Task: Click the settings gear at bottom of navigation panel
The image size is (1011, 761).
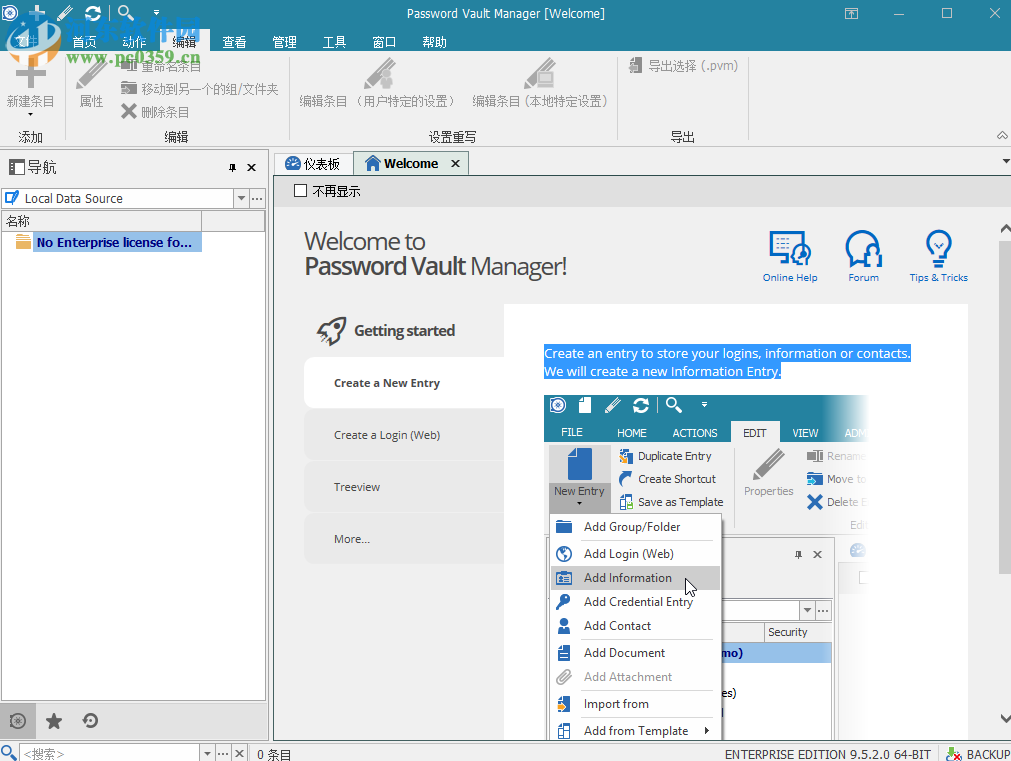Action: click(18, 720)
